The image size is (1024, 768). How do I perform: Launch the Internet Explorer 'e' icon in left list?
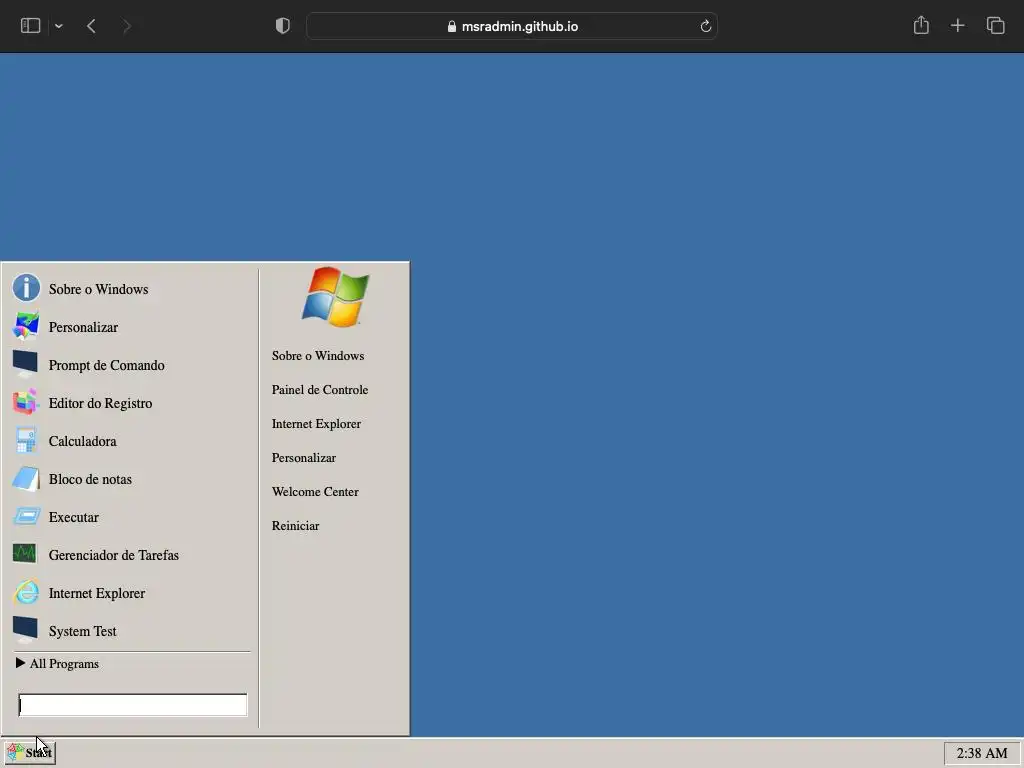(x=26, y=592)
